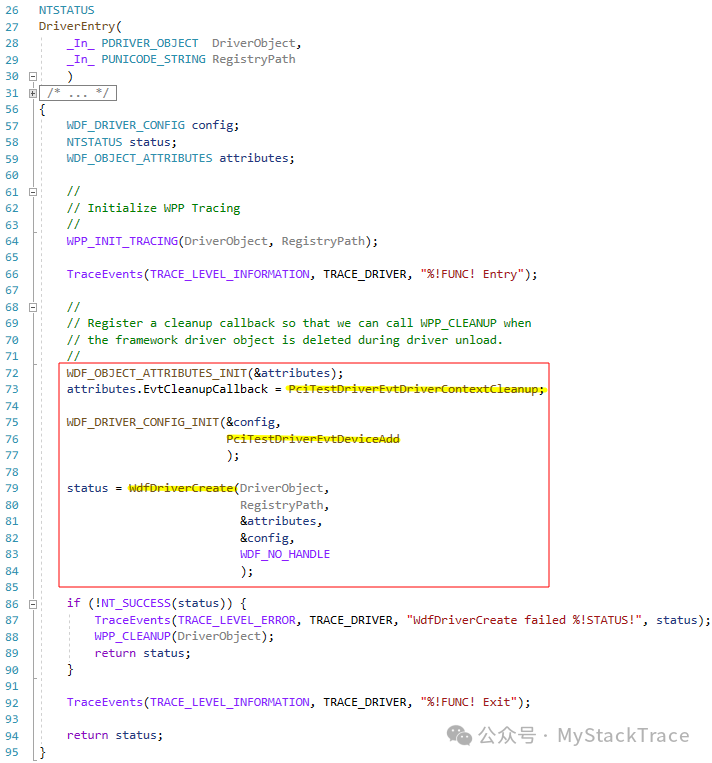
Task: Click highlighted WdfDriverCreate call
Action: click(181, 489)
